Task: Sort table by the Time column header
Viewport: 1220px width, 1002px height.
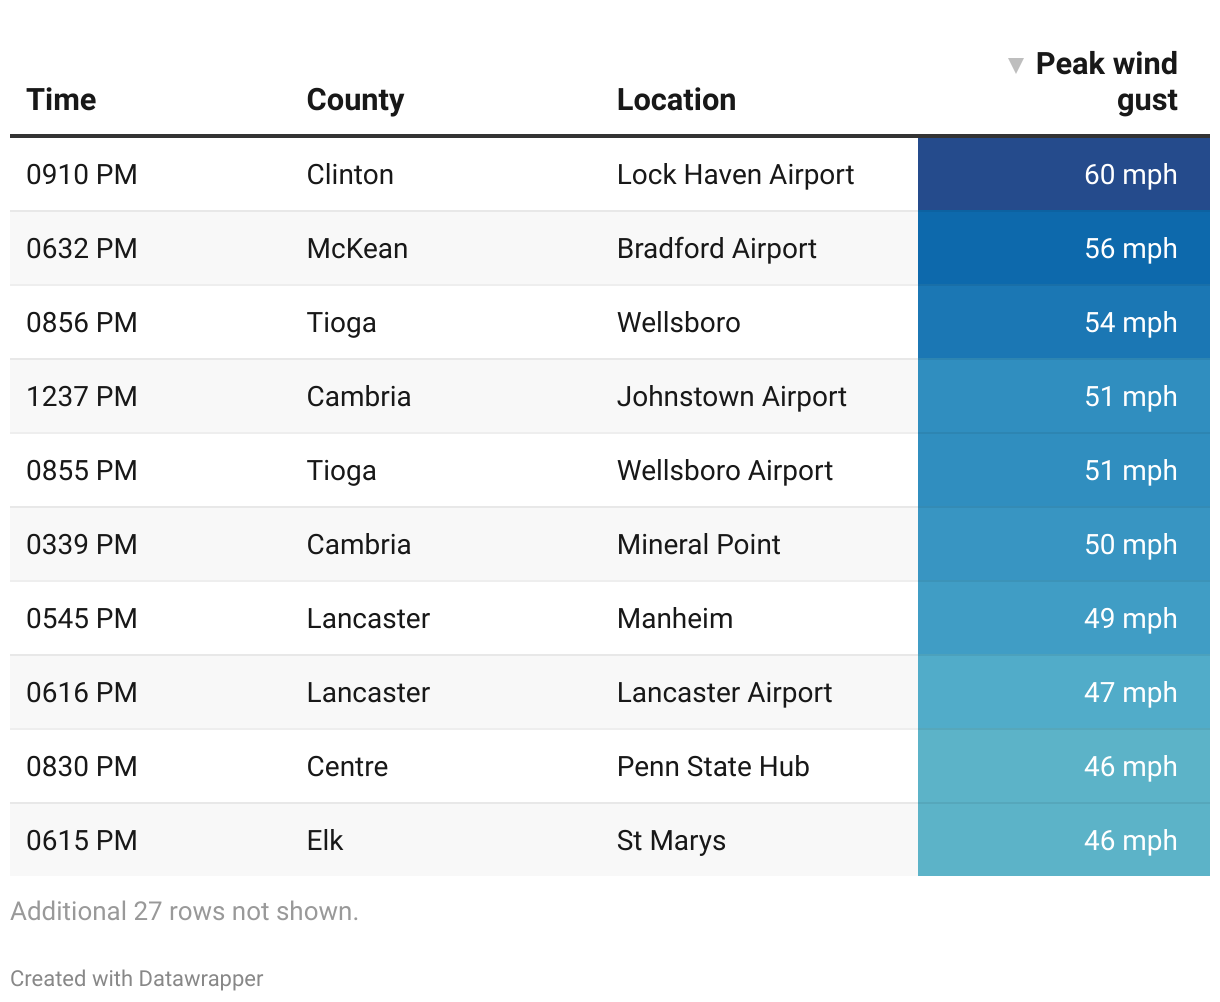Action: [62, 100]
